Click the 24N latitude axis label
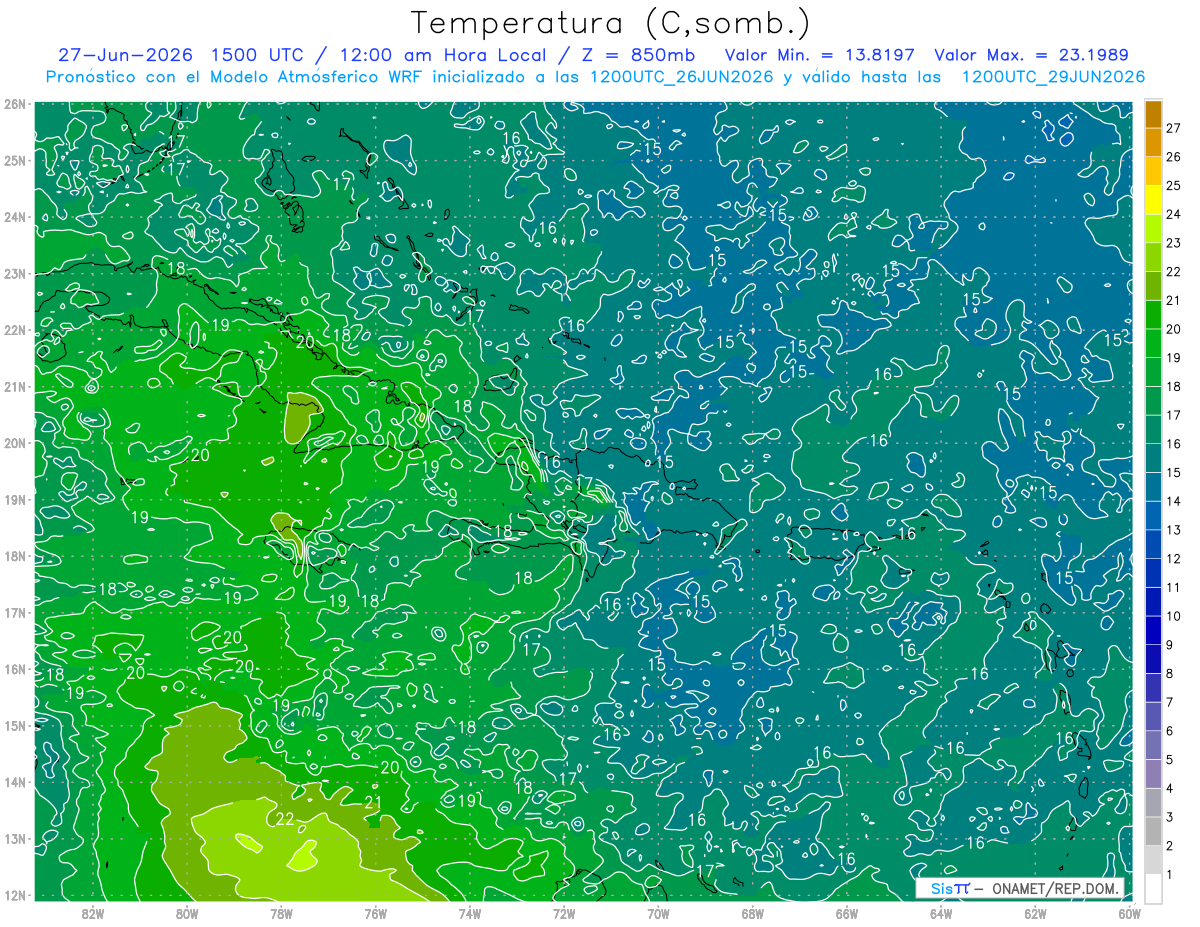This screenshot has height=927, width=1200. [14, 217]
